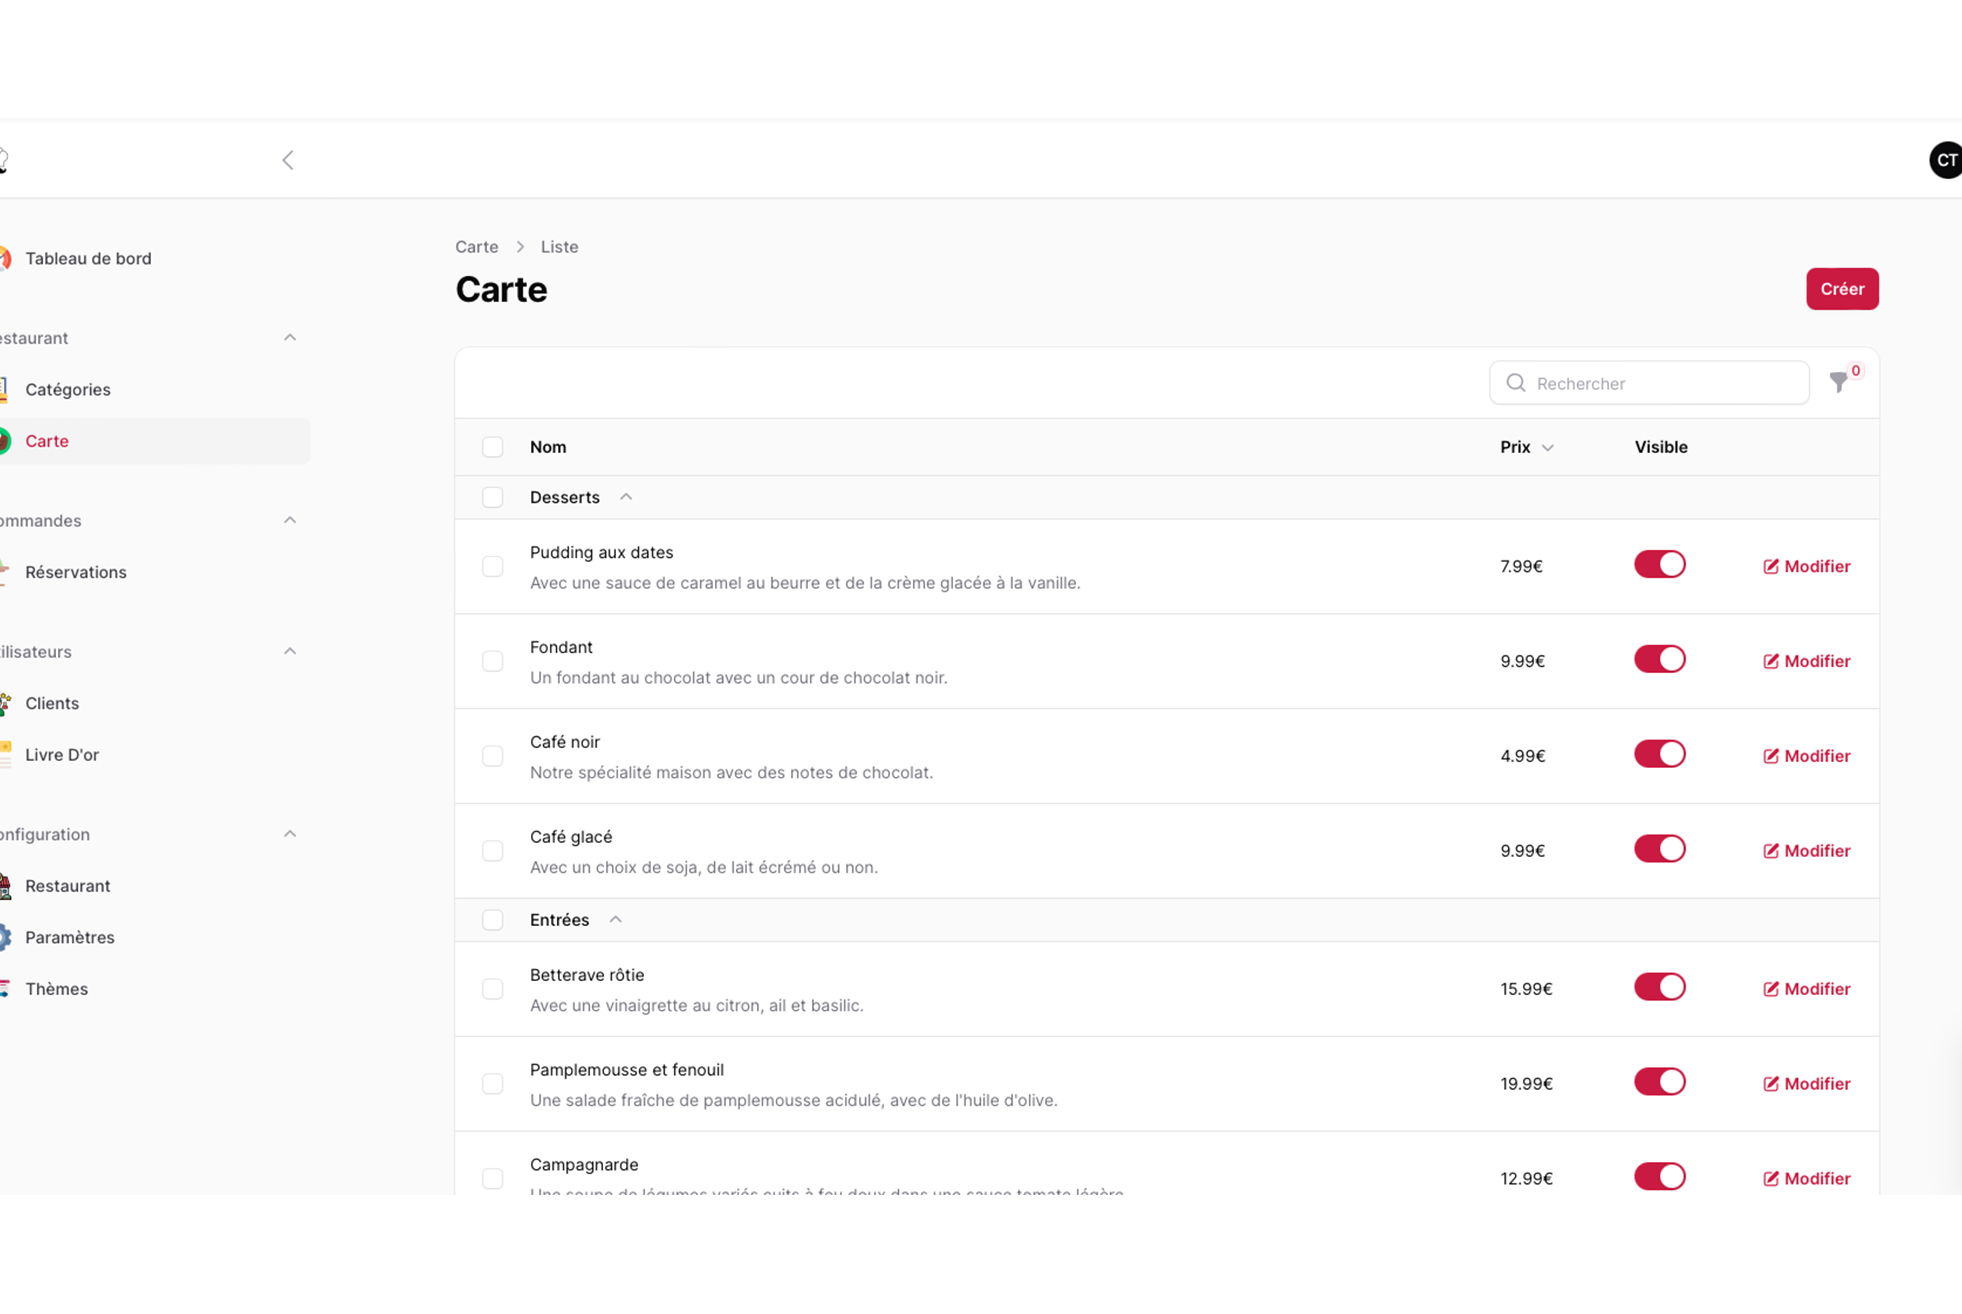Select all rows with header checkbox
This screenshot has width=1962, height=1314.
pos(492,447)
